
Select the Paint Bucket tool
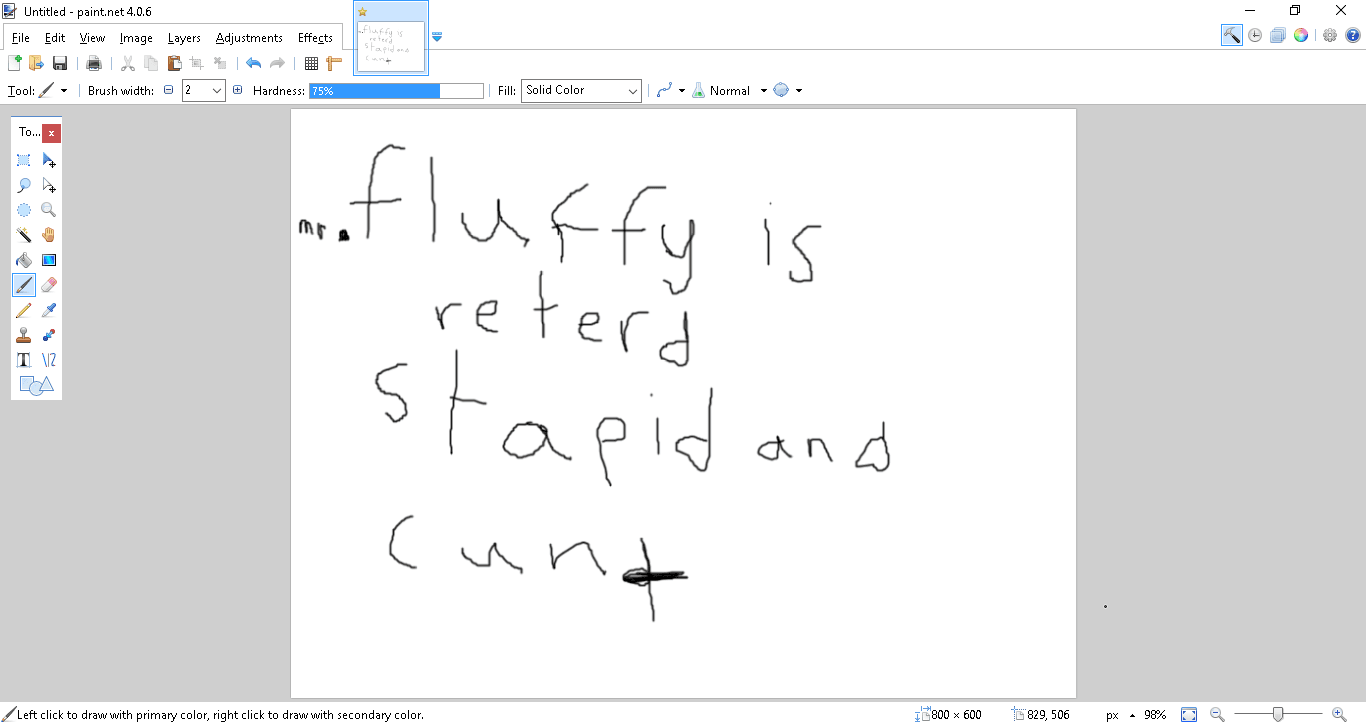pyautogui.click(x=24, y=260)
